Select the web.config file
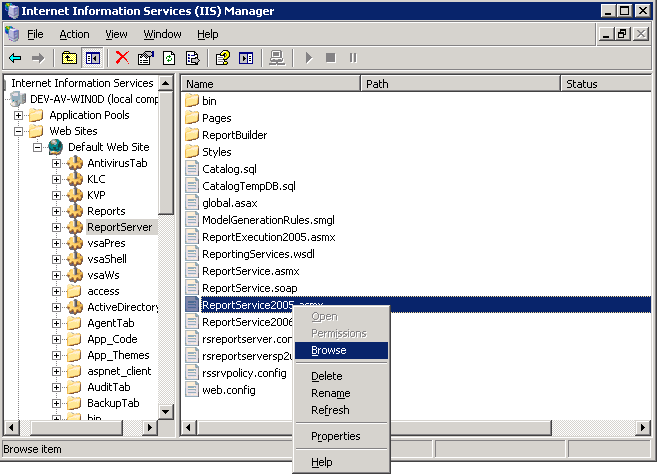Viewport: 657px width, 474px height. point(228,390)
